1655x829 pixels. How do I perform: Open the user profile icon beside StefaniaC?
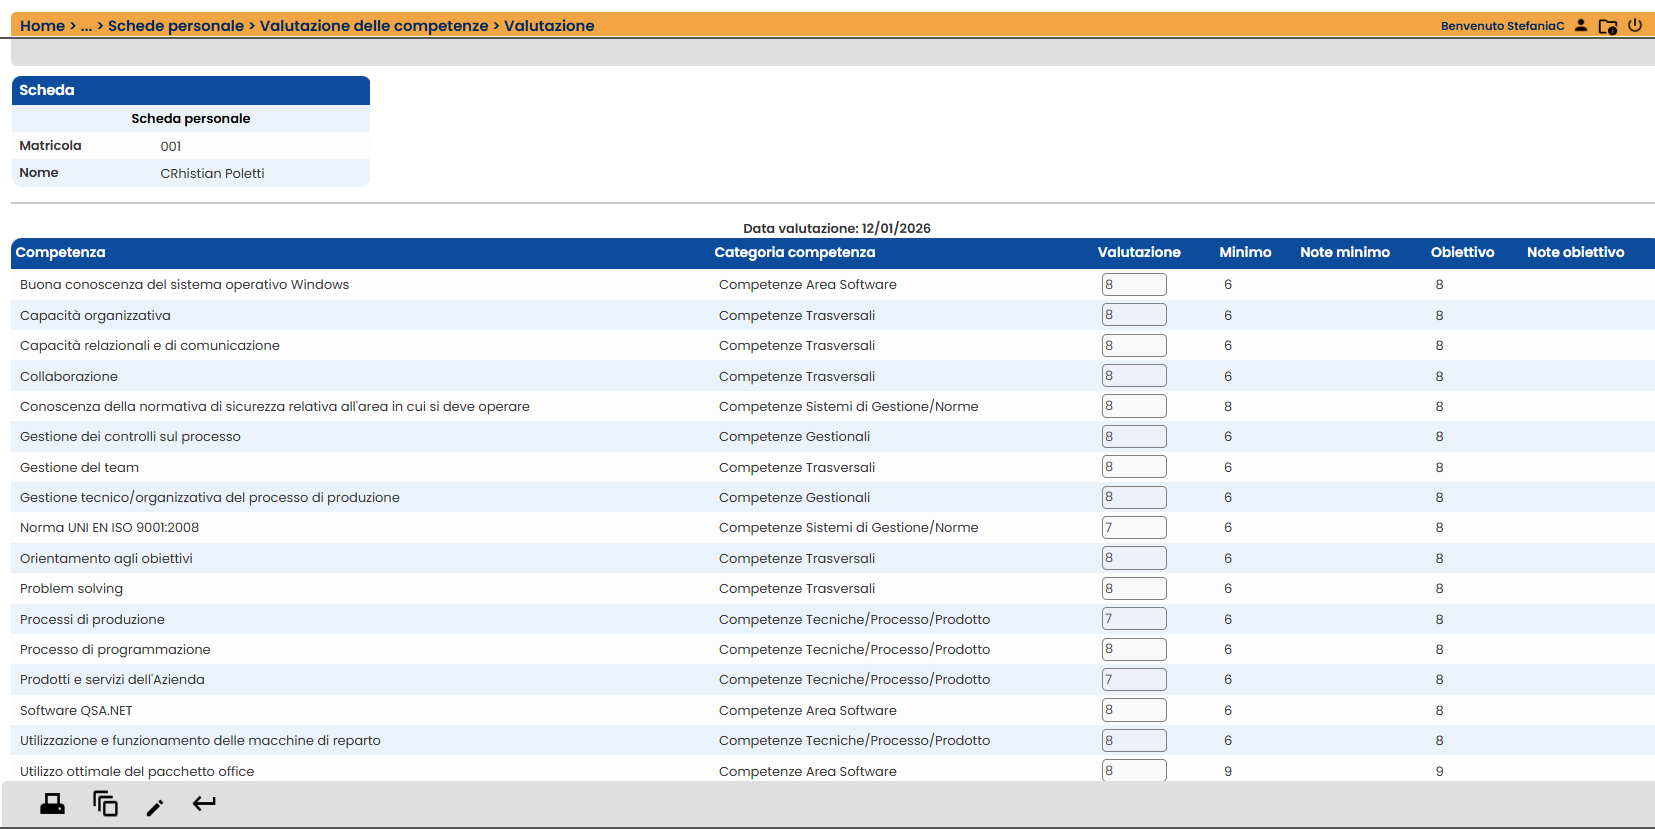[1581, 25]
